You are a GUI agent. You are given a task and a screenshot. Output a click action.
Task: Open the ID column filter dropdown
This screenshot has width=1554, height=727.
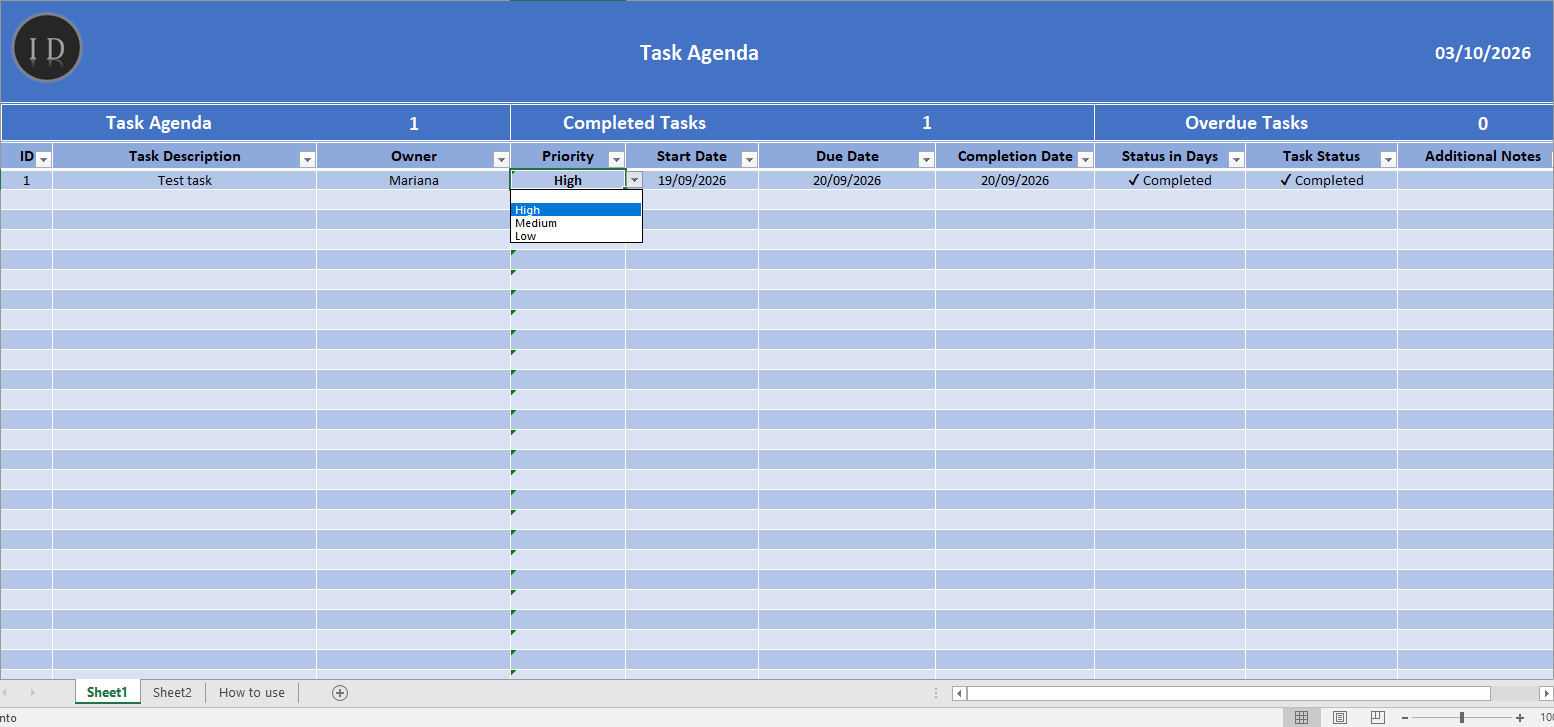(x=44, y=160)
